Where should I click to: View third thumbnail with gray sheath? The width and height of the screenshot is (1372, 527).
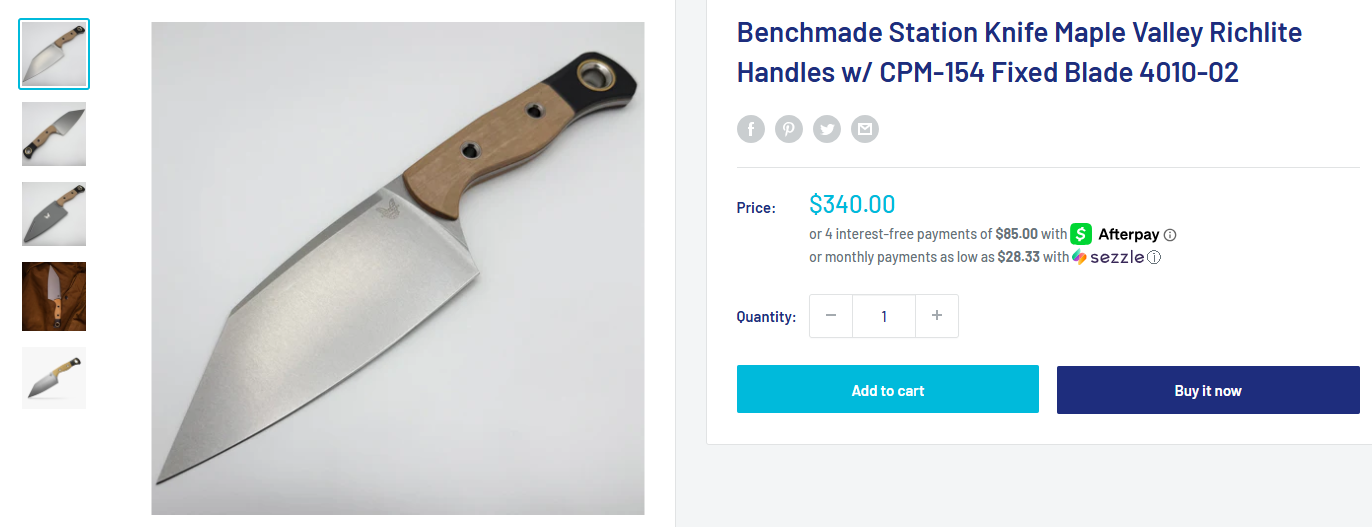point(54,214)
